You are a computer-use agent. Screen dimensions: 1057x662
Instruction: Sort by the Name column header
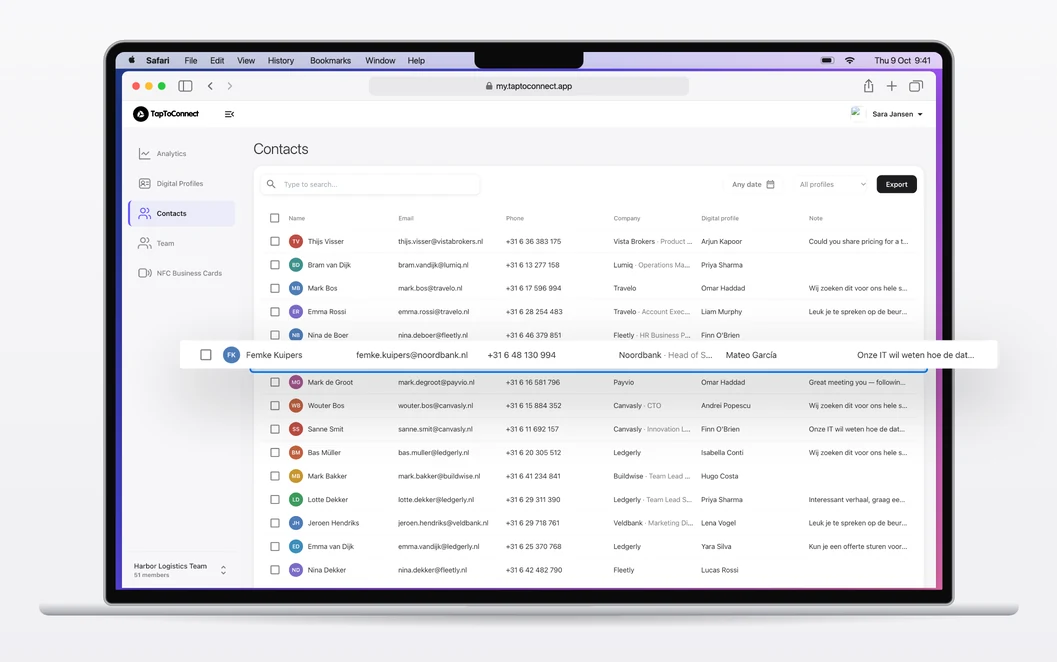click(297, 218)
